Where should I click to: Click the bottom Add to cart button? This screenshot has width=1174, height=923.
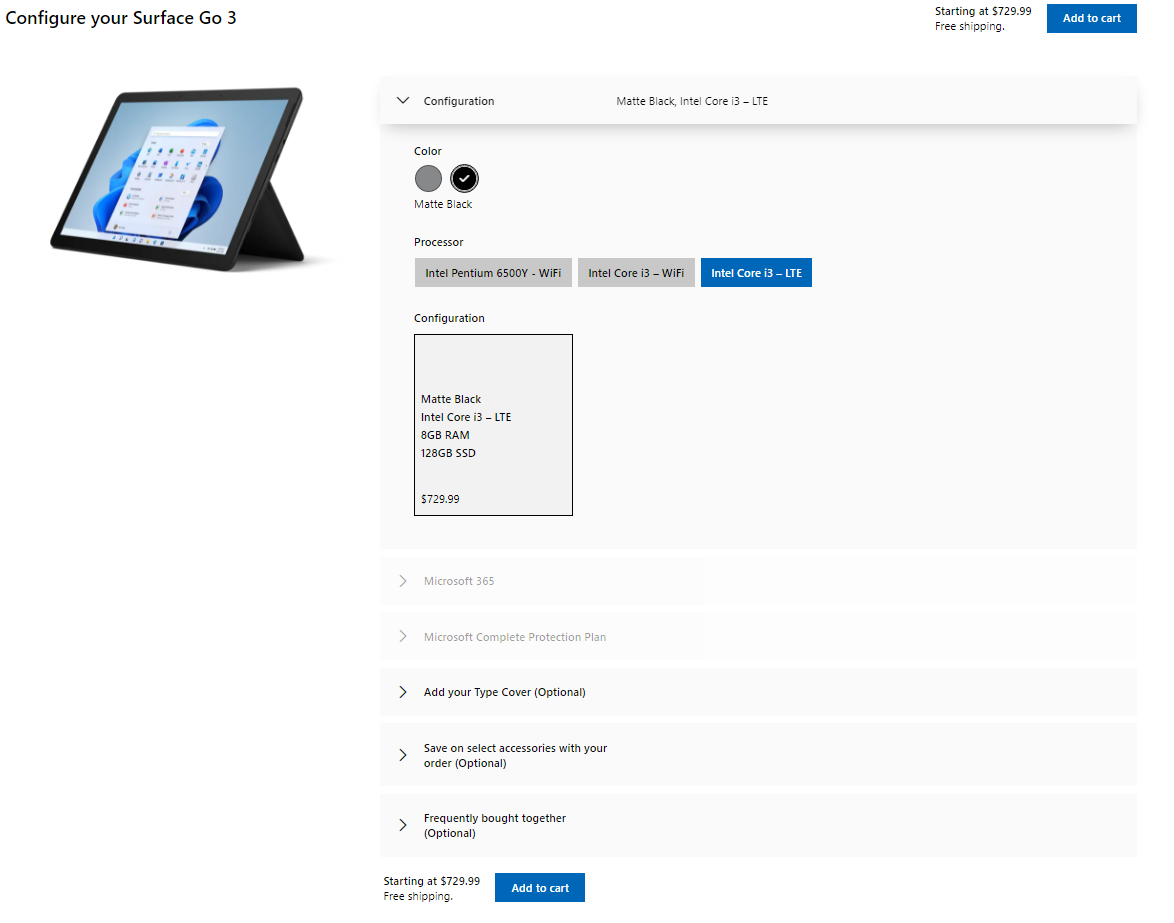pyautogui.click(x=540, y=888)
